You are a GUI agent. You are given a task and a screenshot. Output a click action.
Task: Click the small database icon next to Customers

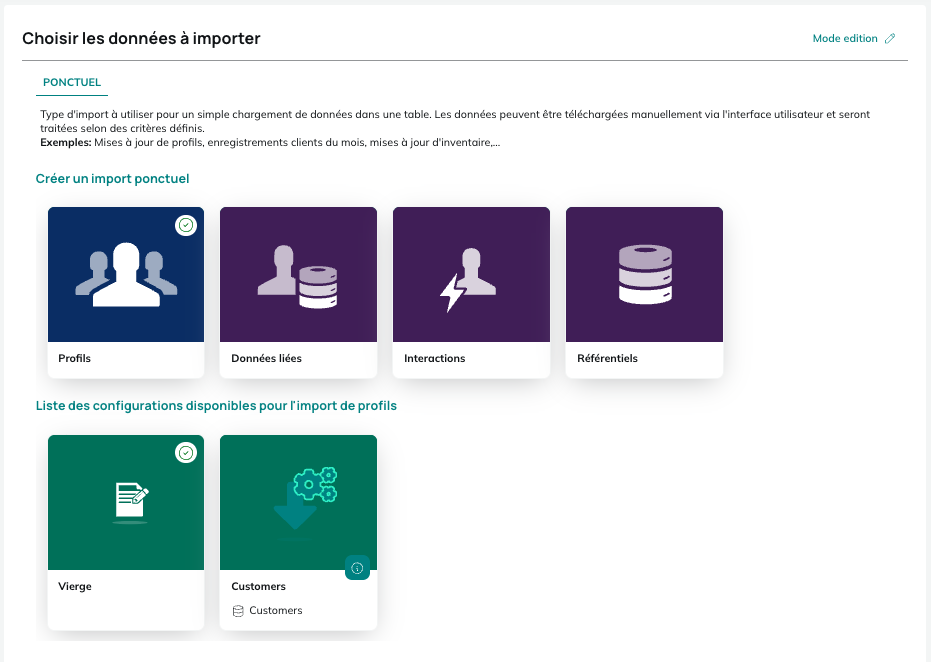(238, 611)
